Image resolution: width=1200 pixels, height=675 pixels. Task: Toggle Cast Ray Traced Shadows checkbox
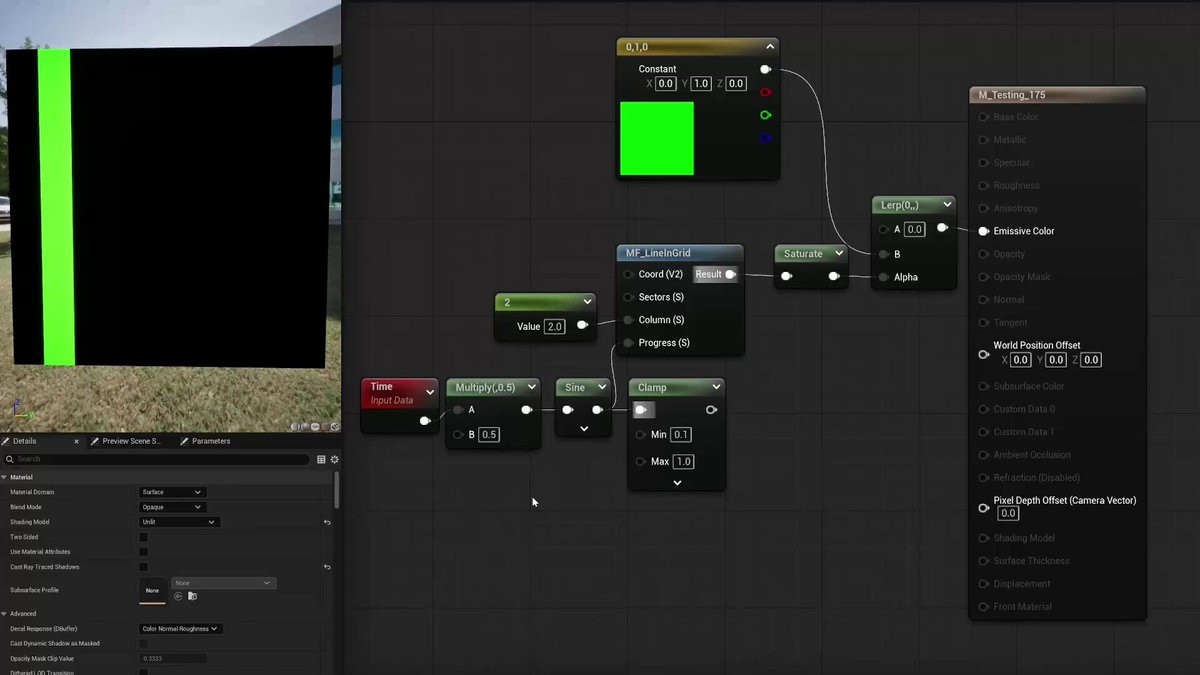143,567
